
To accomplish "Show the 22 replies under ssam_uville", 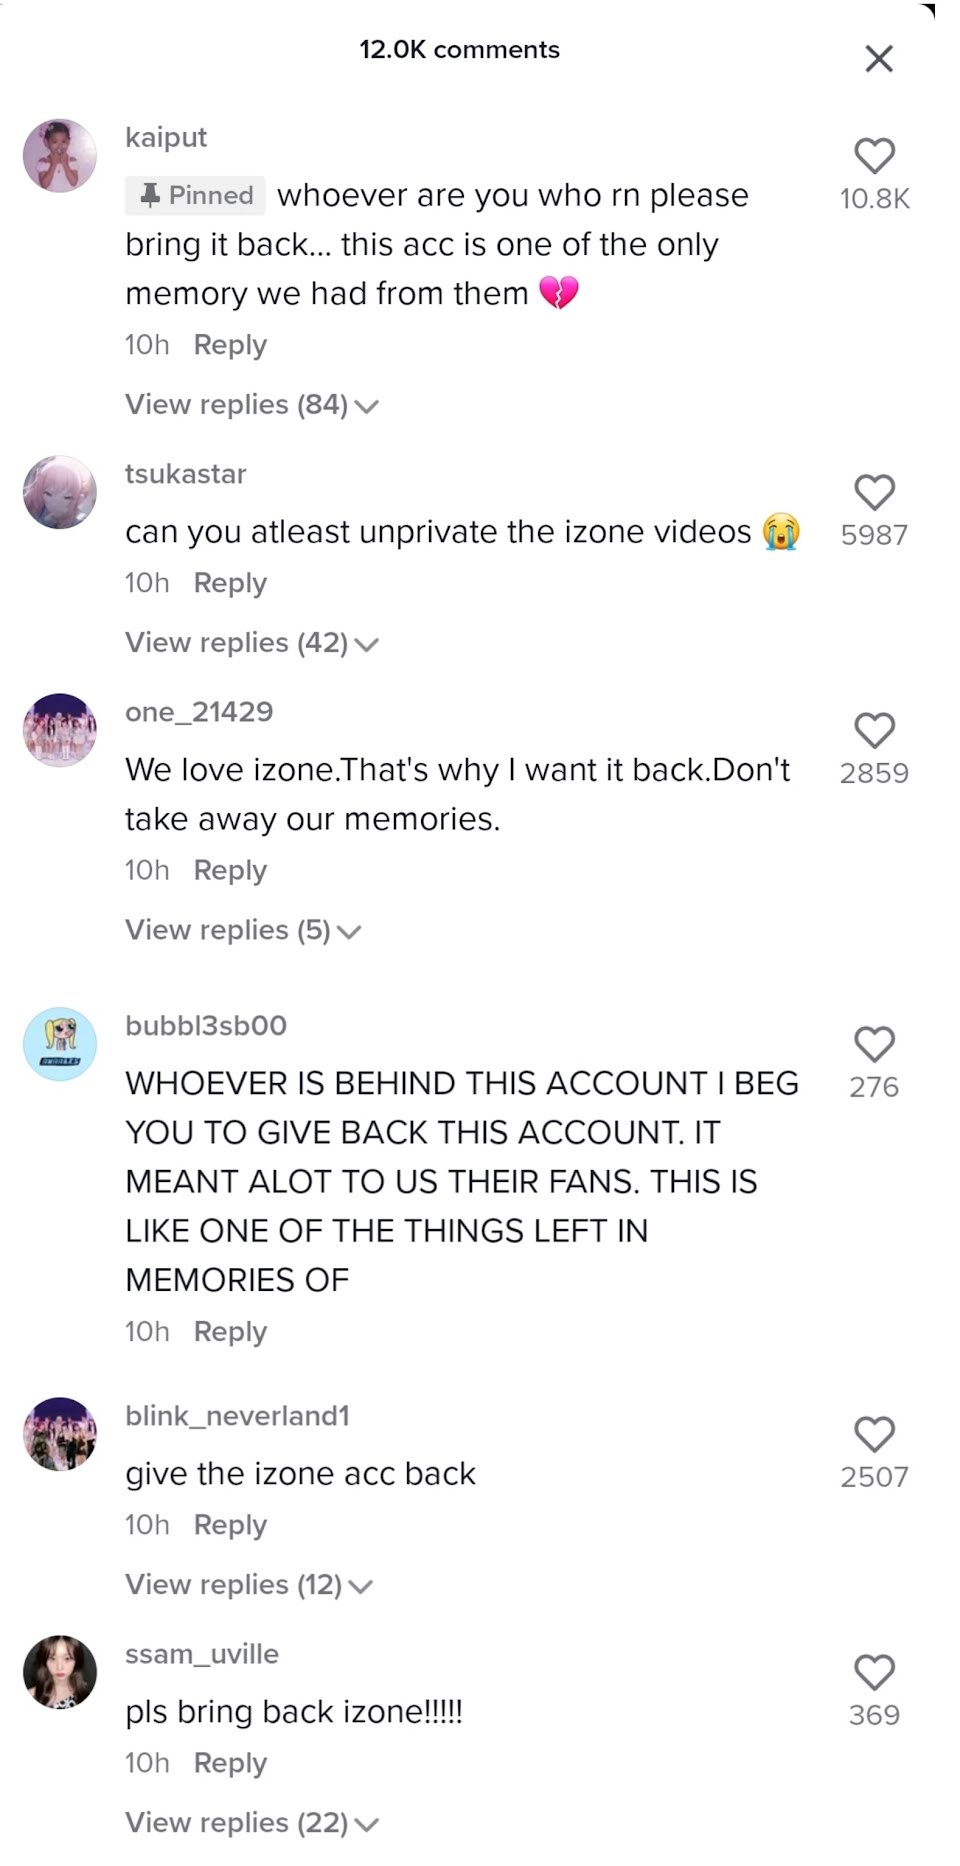I will point(252,1824).
